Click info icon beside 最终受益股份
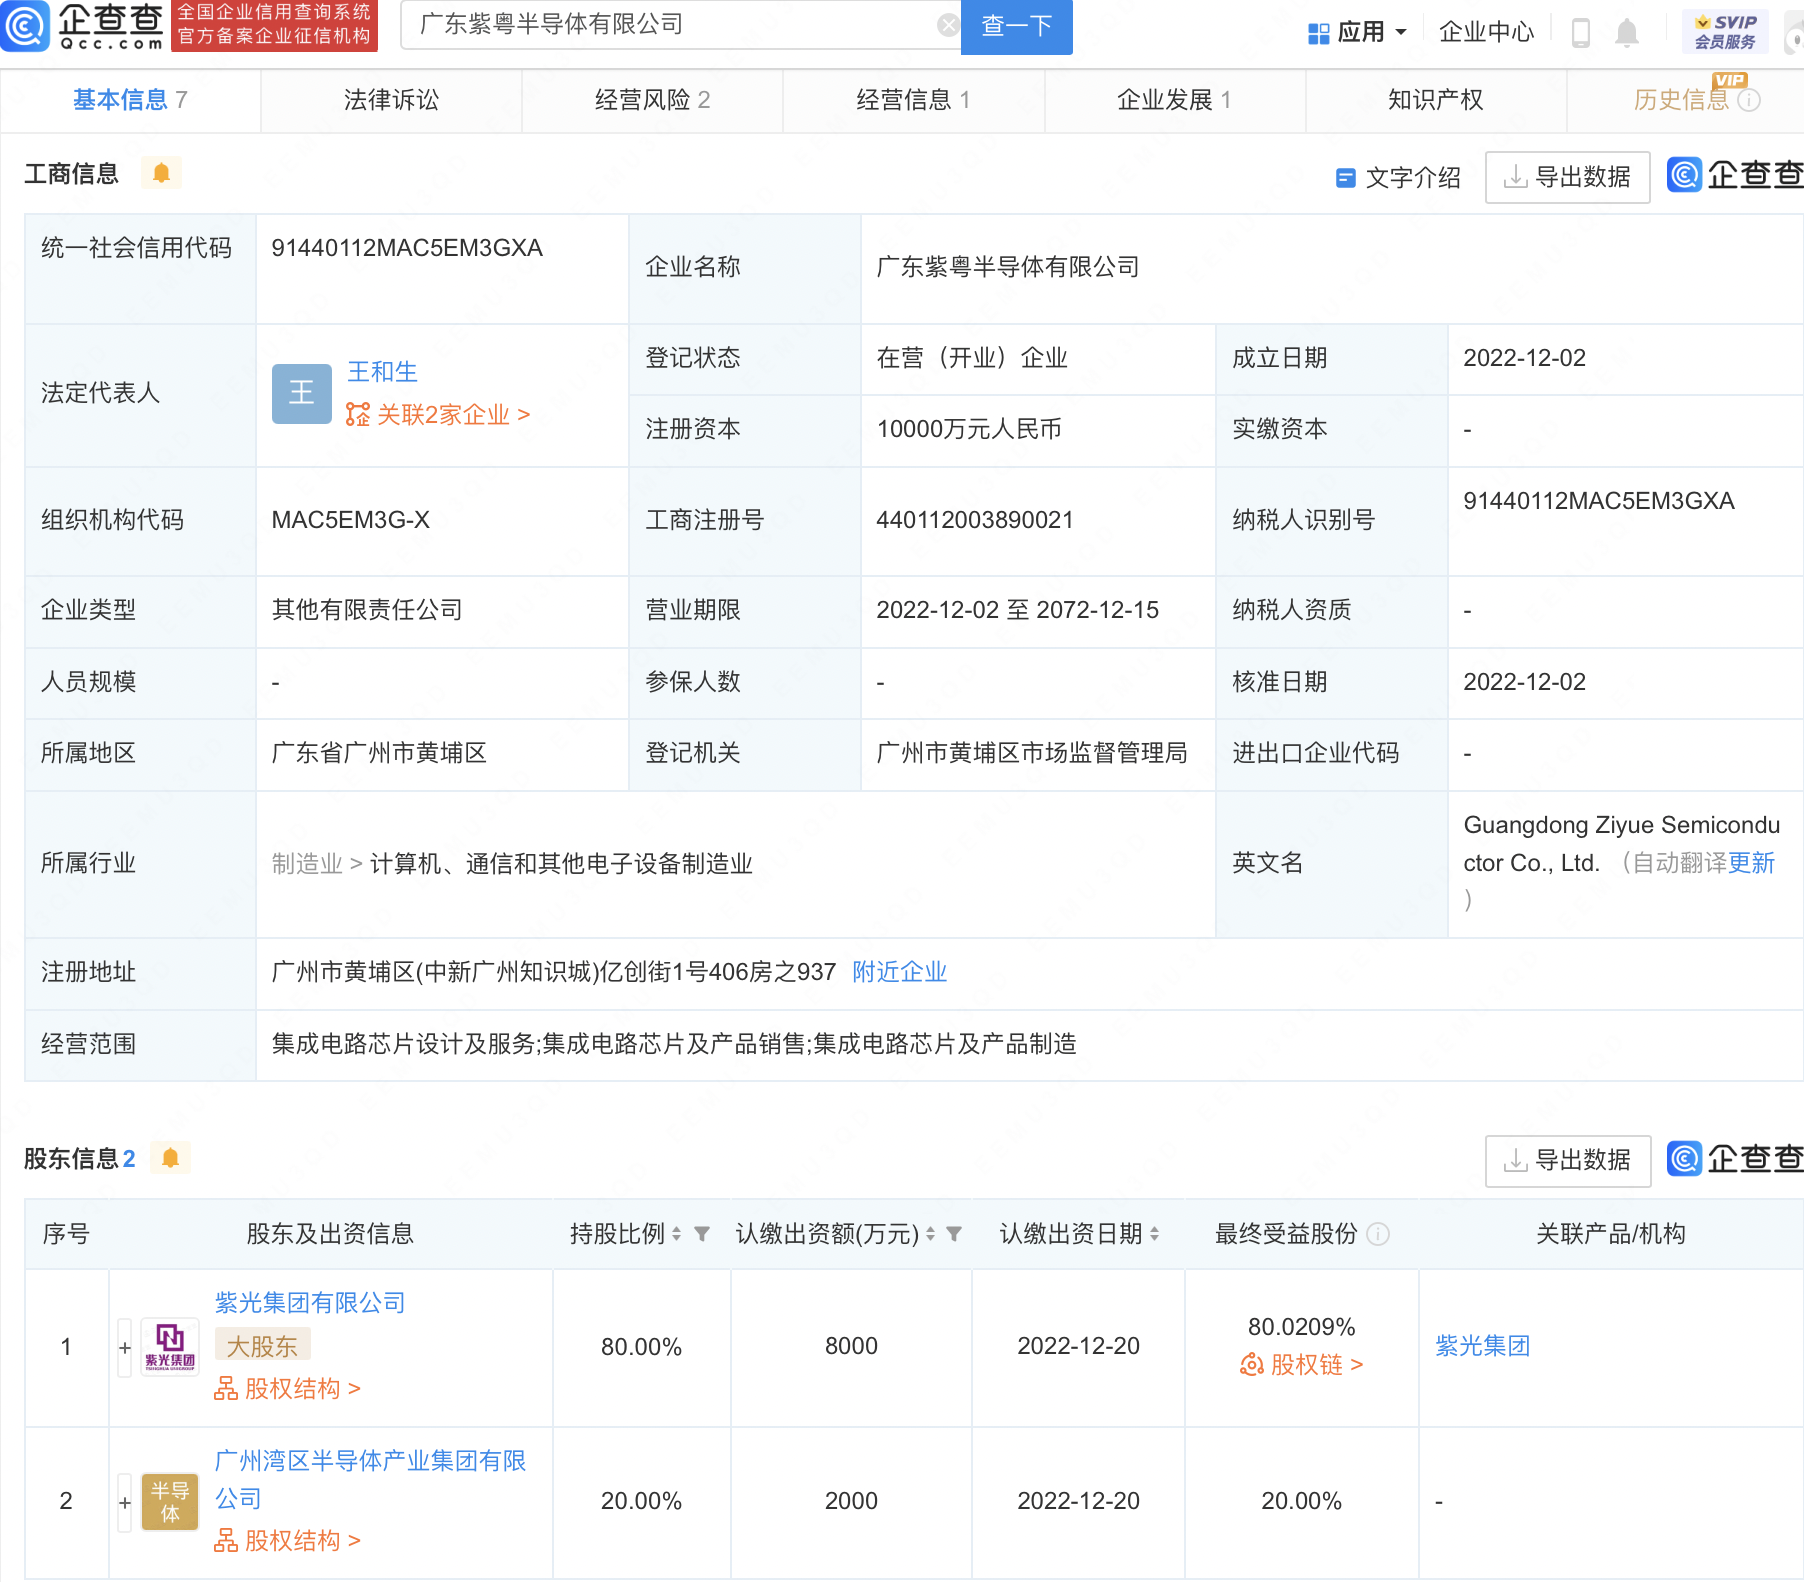Screen dimensions: 1804x1582 click(x=1378, y=1234)
